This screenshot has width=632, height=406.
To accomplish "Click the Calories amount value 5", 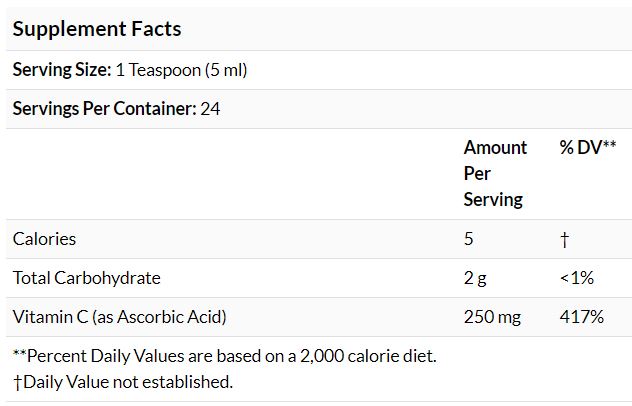I will 469,238.
